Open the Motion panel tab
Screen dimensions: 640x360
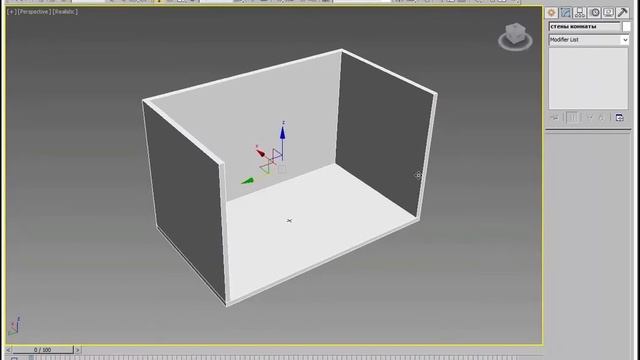coord(594,13)
